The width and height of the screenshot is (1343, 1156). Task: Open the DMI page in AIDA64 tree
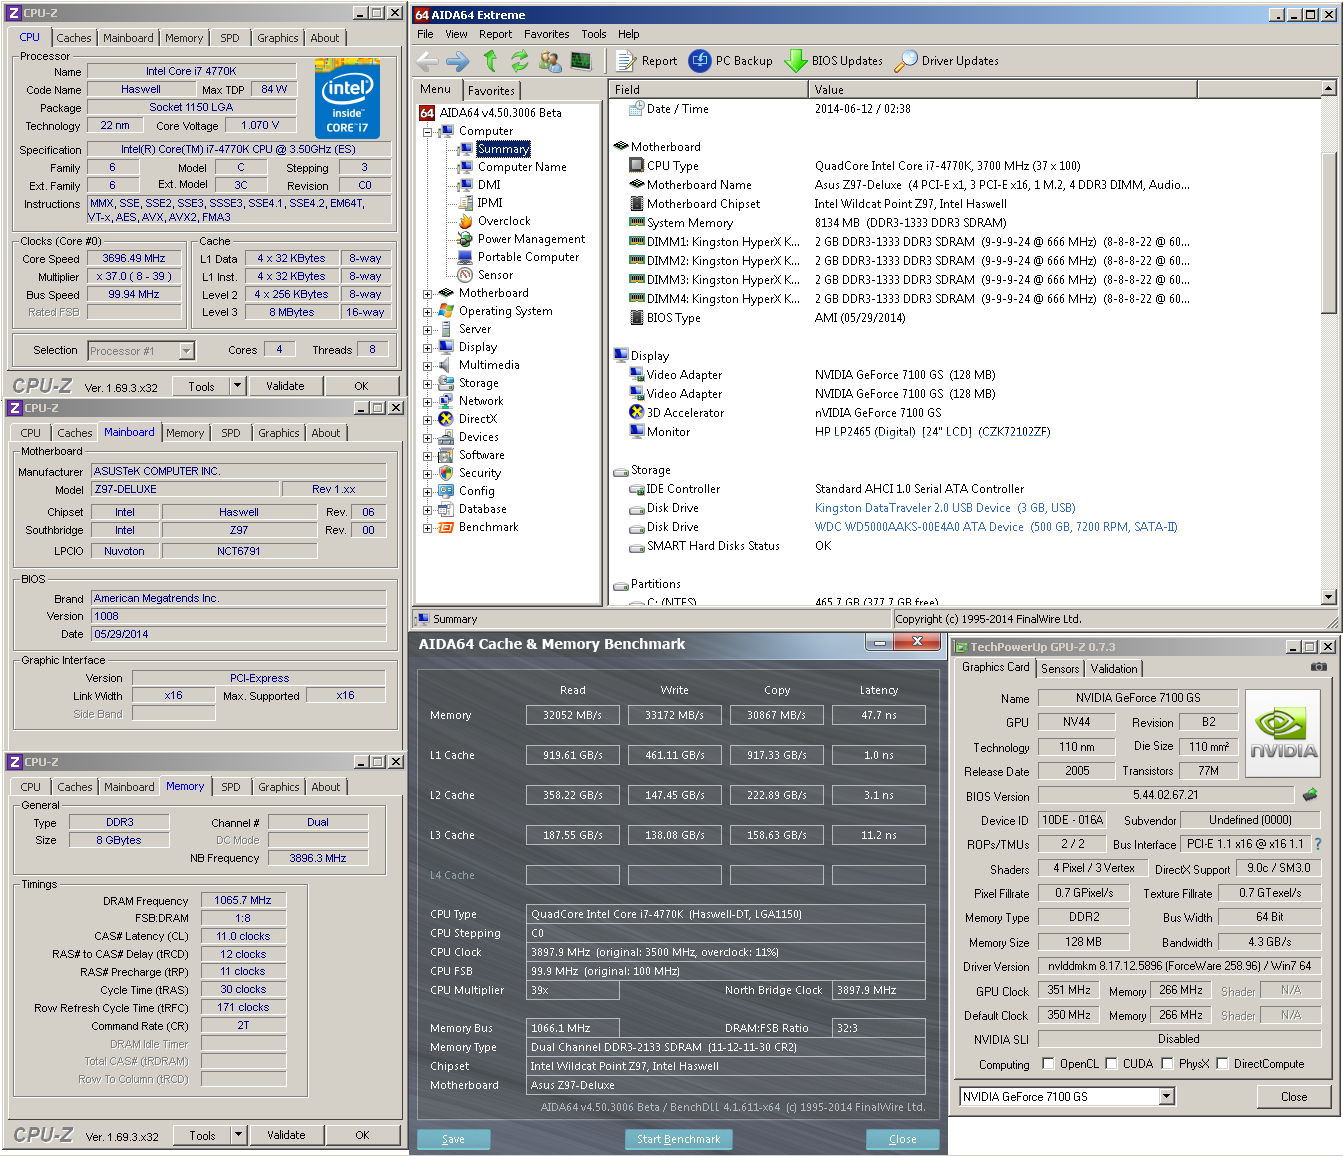489,185
